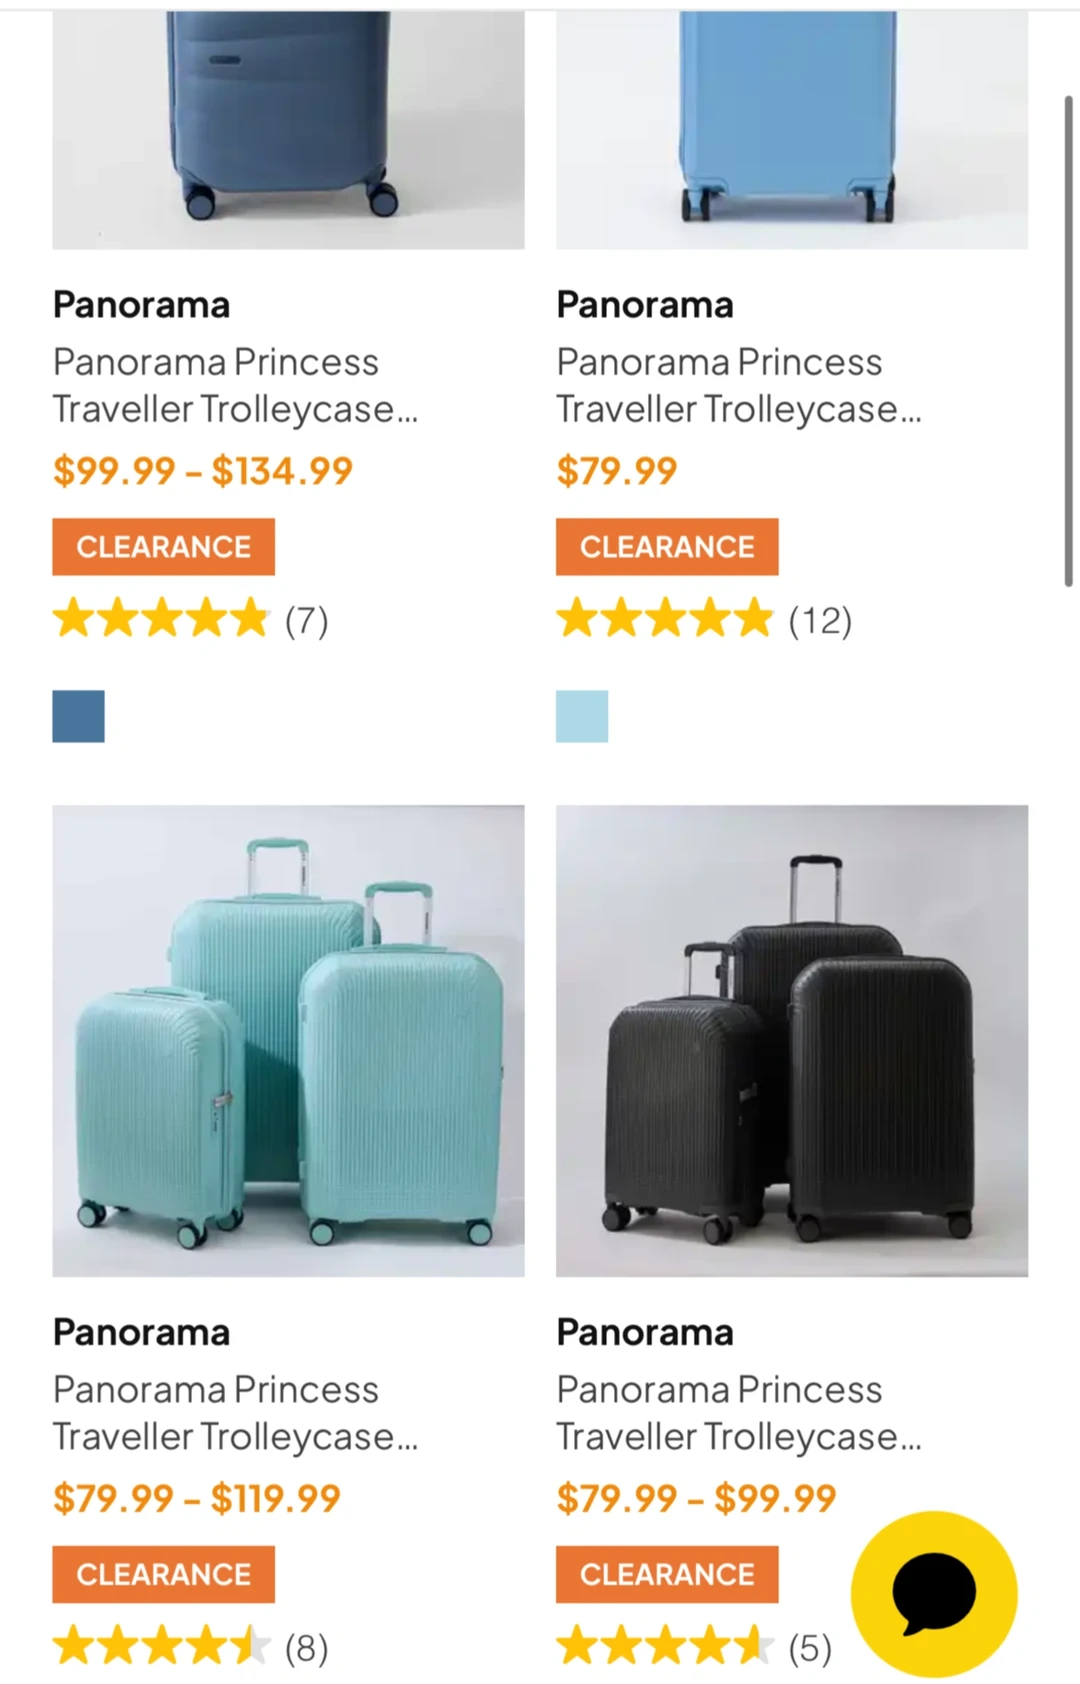Open the product title priced at $79.99 only

pos(738,385)
